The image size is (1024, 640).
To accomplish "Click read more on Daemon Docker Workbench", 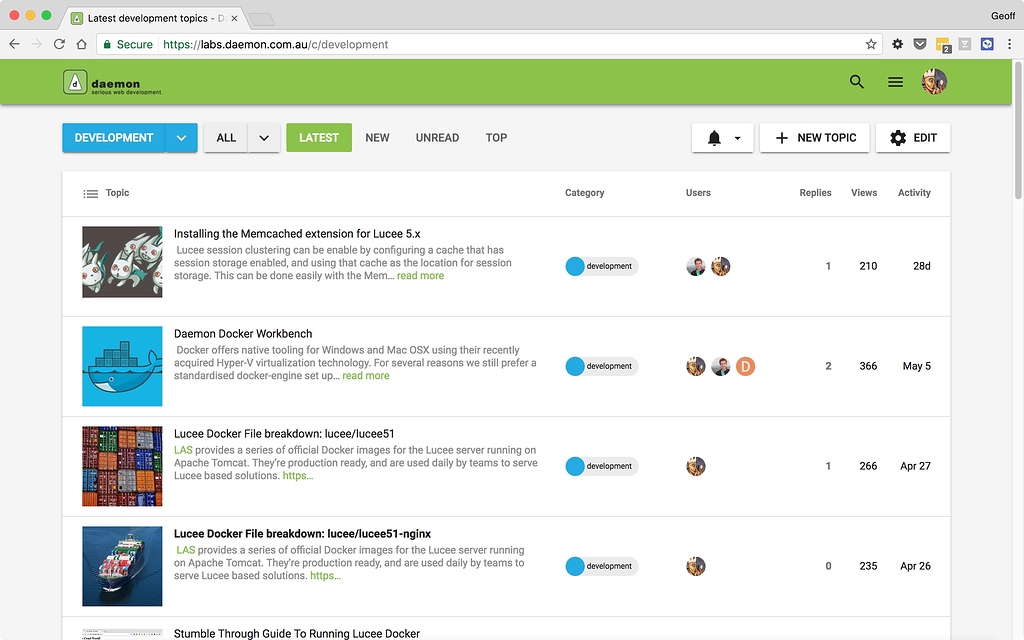I will [x=366, y=375].
